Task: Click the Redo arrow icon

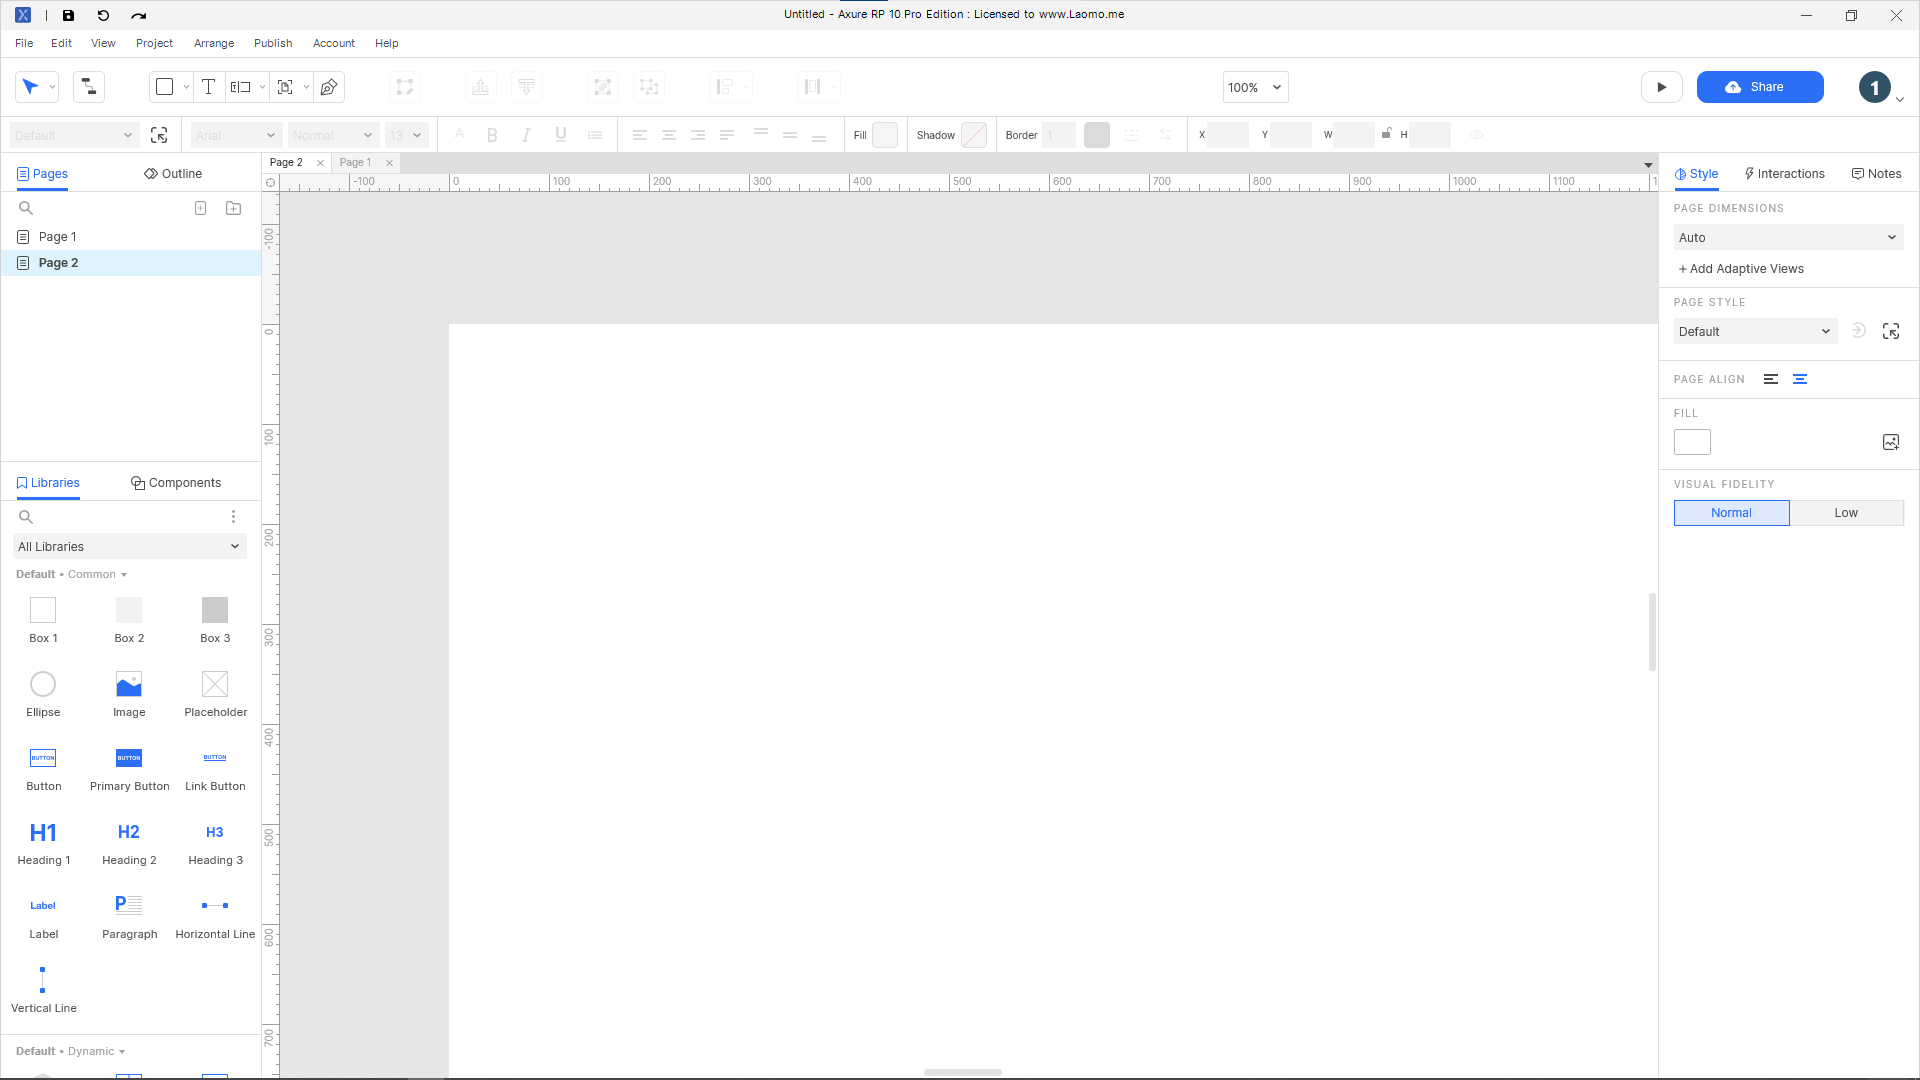Action: click(138, 15)
